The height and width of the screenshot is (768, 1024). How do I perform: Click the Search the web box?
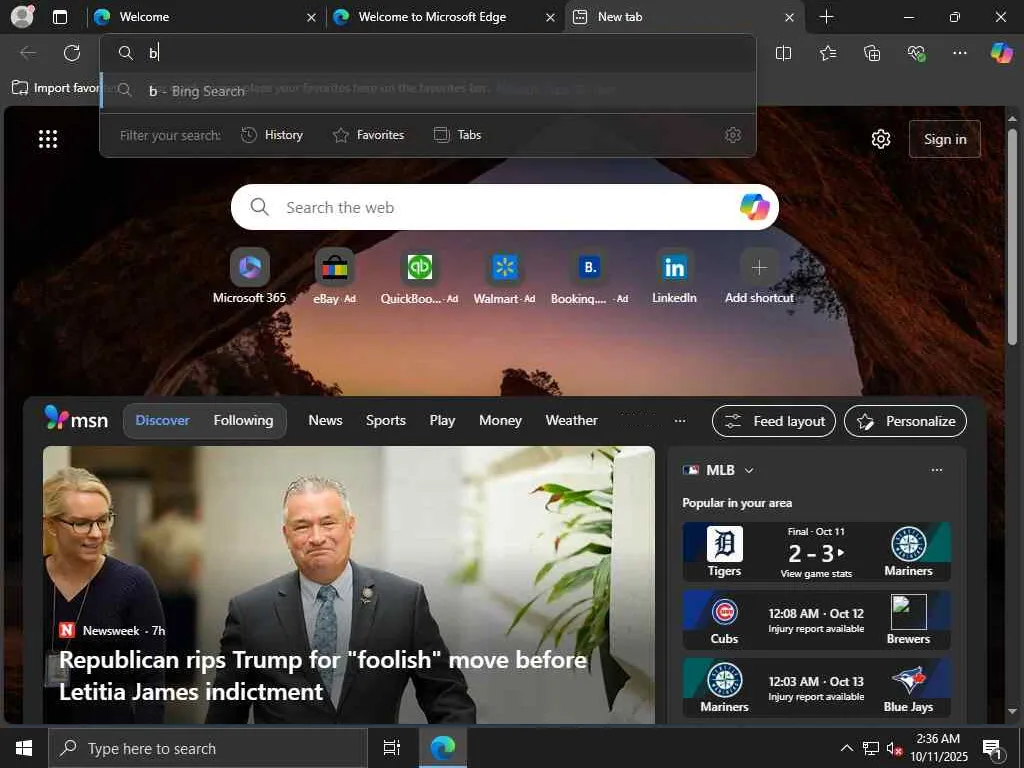point(504,207)
